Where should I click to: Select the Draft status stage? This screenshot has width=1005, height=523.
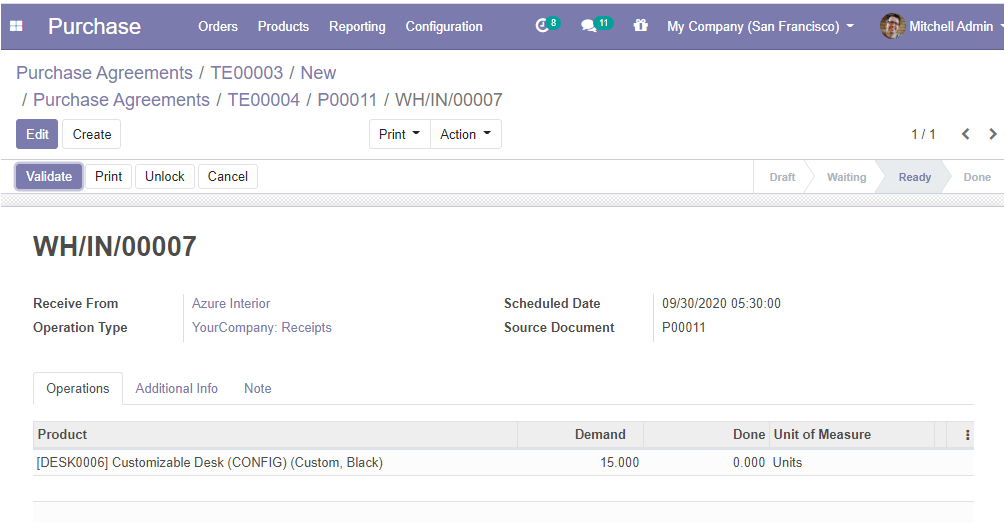[782, 178]
